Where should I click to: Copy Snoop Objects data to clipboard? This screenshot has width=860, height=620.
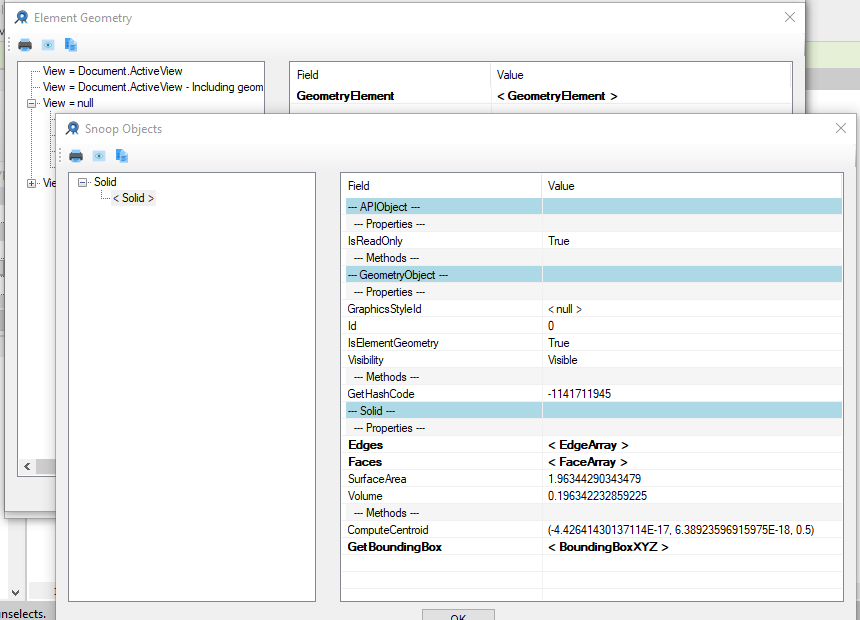pyautogui.click(x=121, y=156)
